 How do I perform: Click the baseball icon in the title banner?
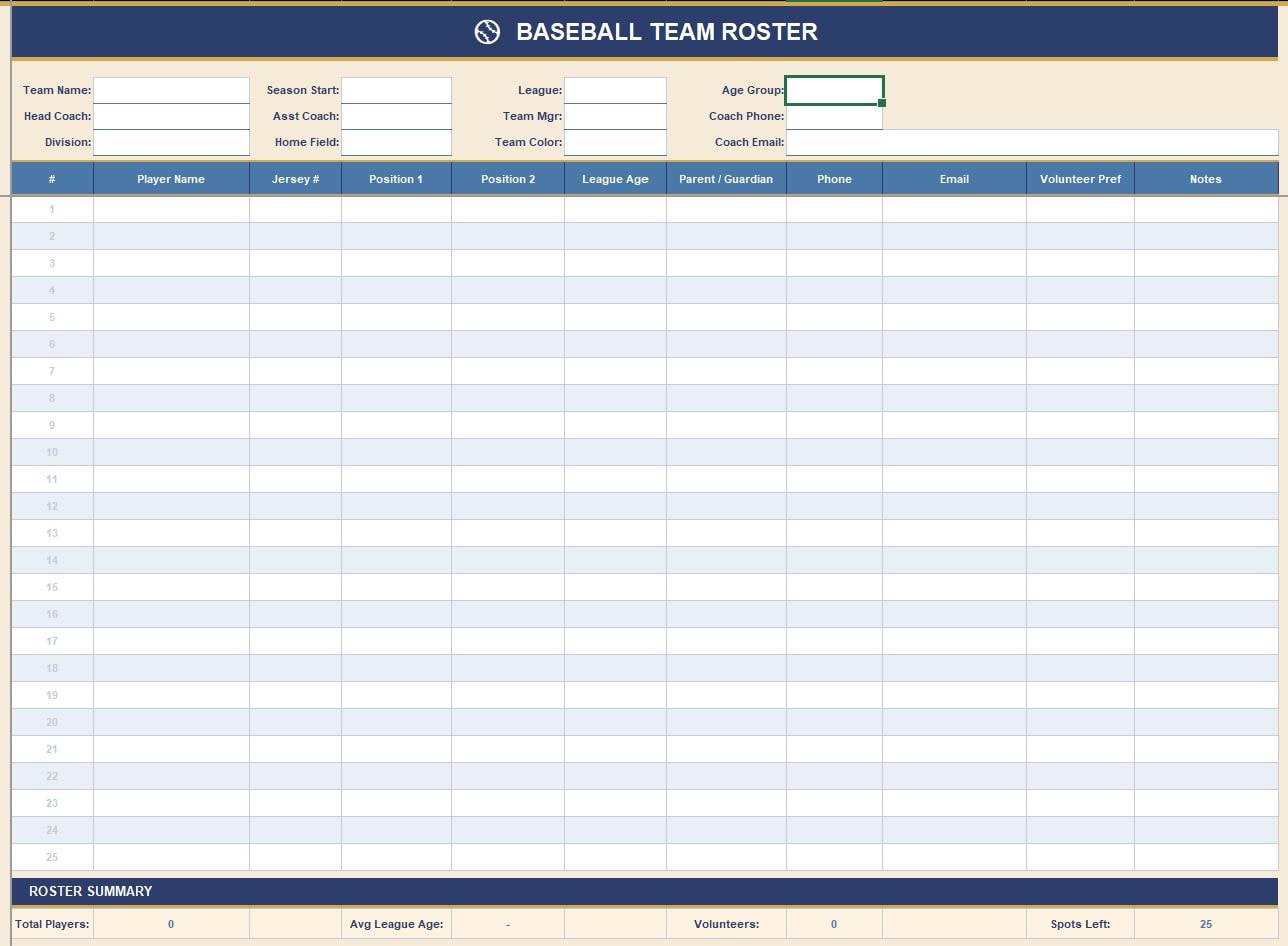click(487, 32)
